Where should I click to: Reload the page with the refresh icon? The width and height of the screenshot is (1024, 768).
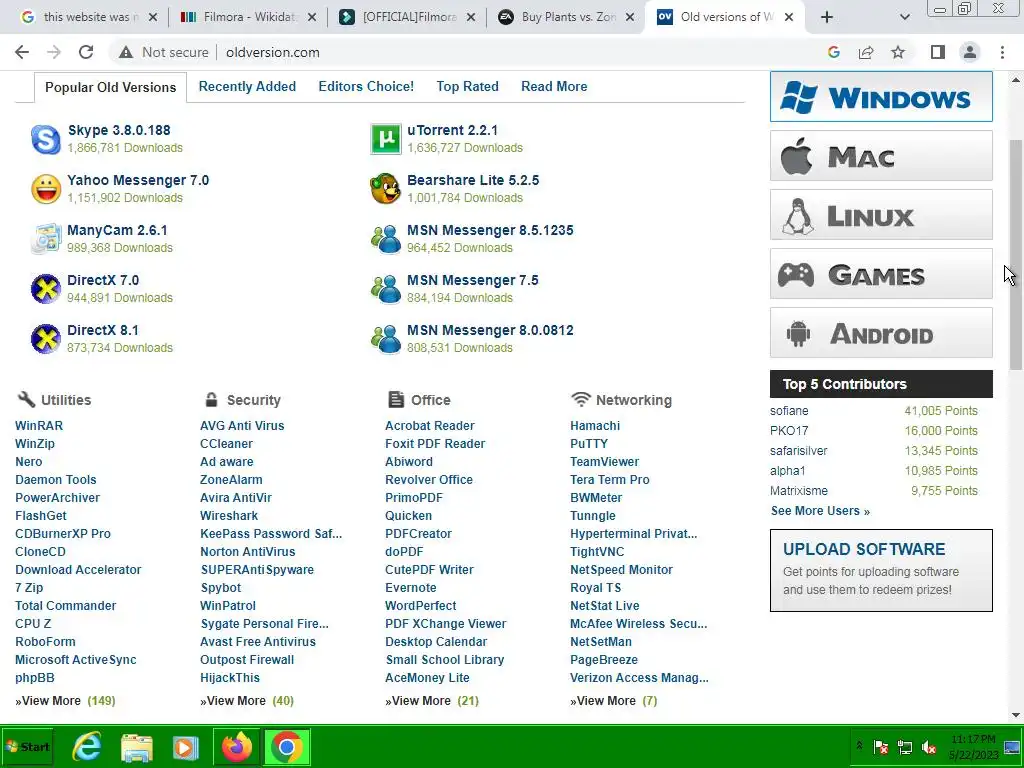point(86,52)
